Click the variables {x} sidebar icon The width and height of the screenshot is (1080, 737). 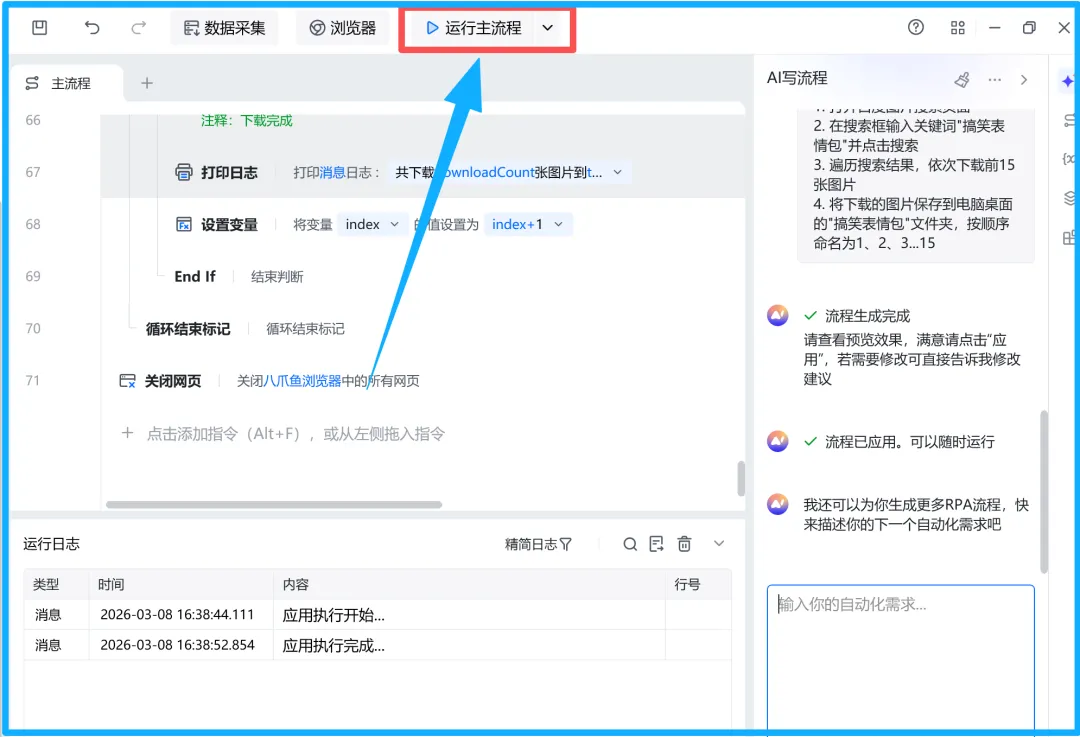point(1069,159)
